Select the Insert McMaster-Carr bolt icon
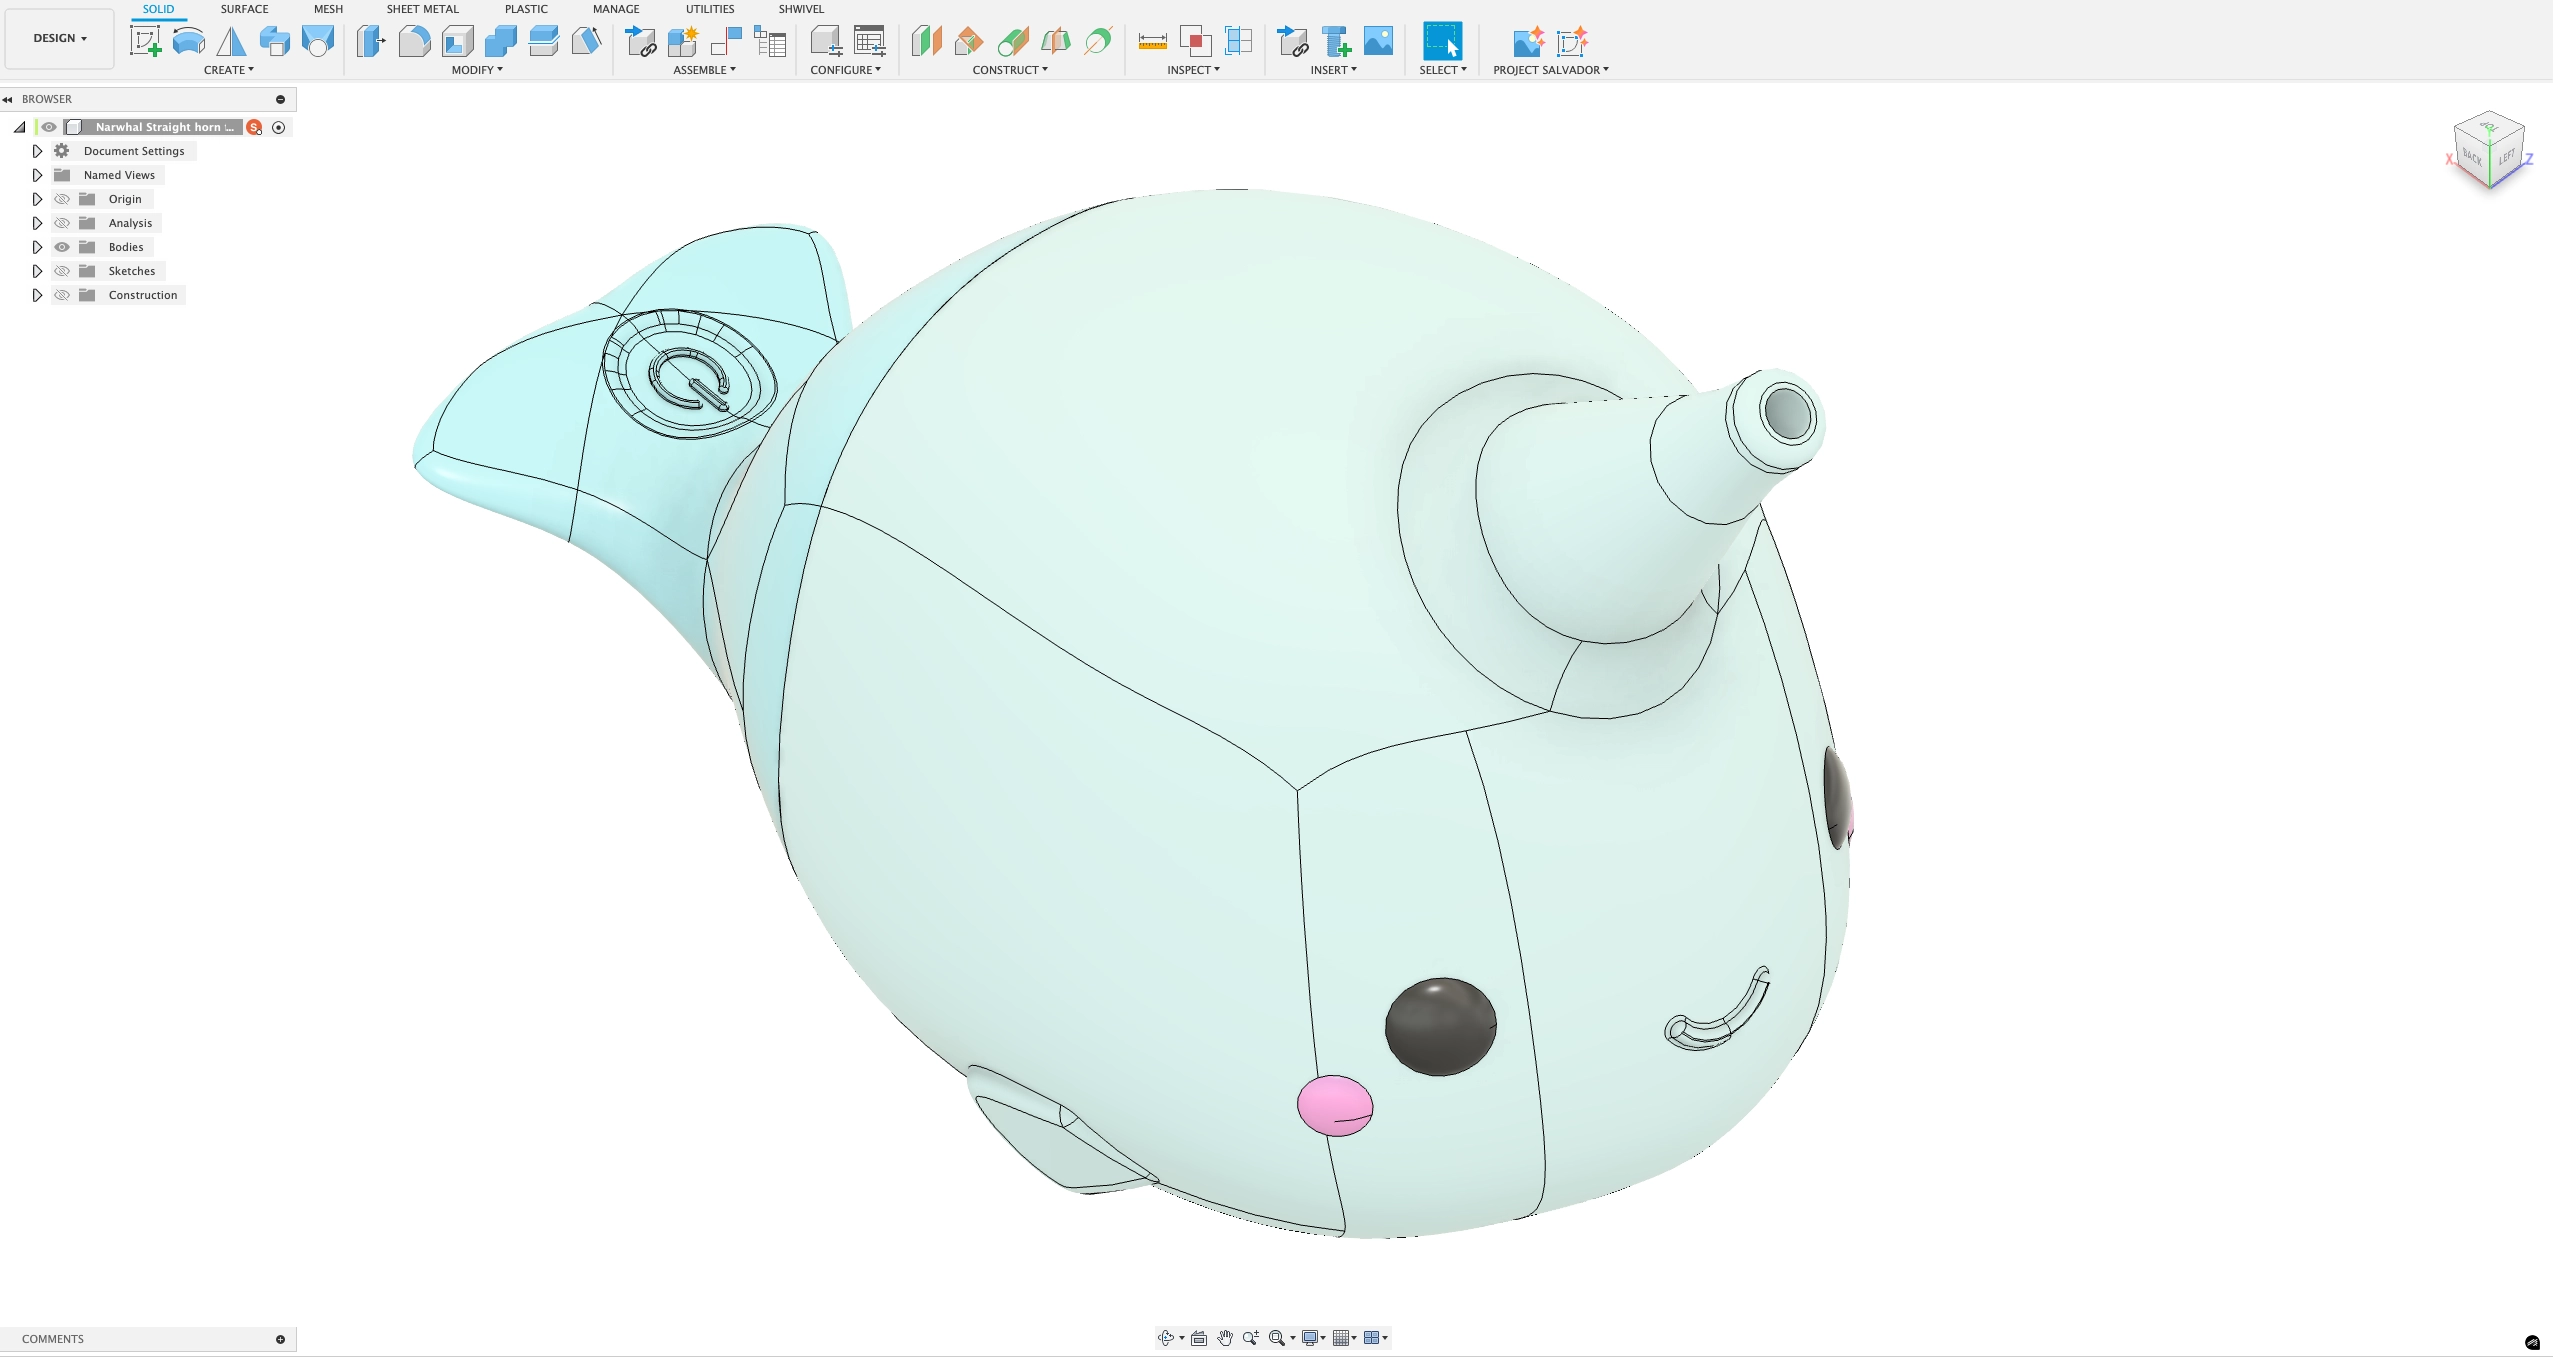This screenshot has height=1357, width=2553. pyautogui.click(x=1336, y=41)
